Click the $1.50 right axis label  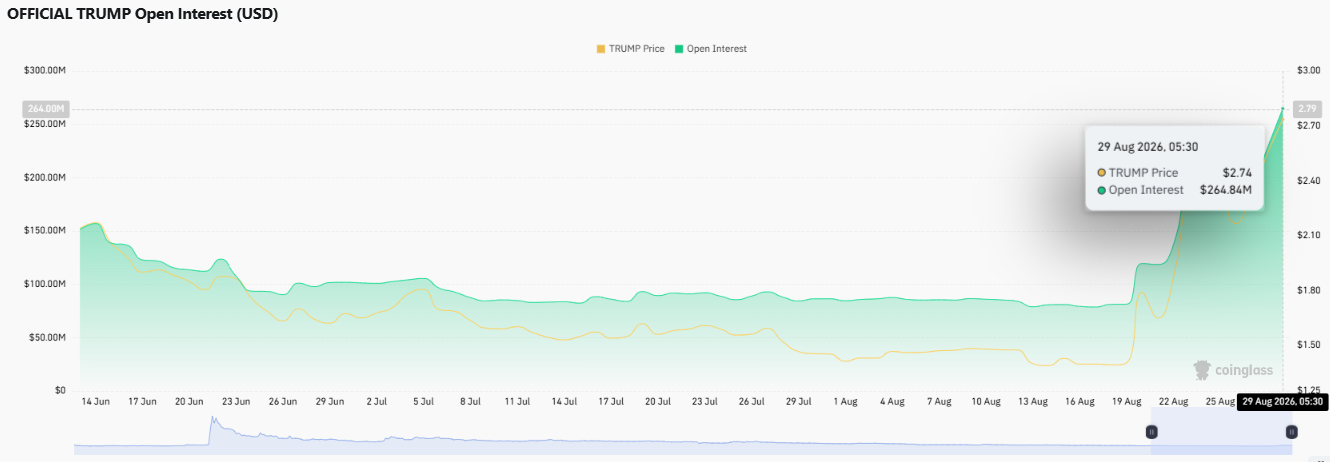[1308, 345]
